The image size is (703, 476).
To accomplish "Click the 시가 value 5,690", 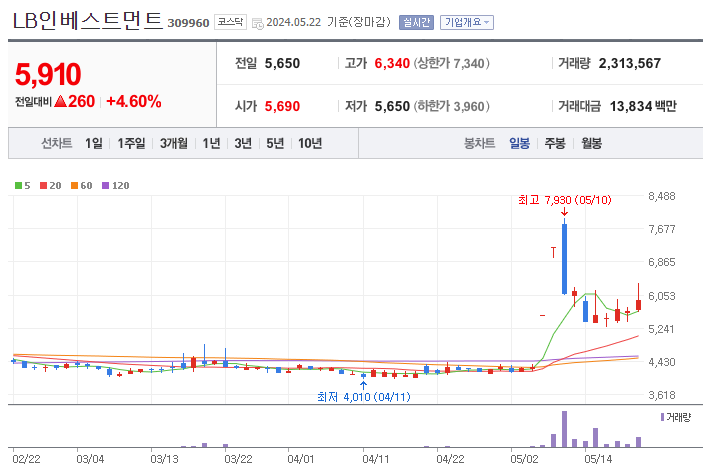I will (x=282, y=106).
